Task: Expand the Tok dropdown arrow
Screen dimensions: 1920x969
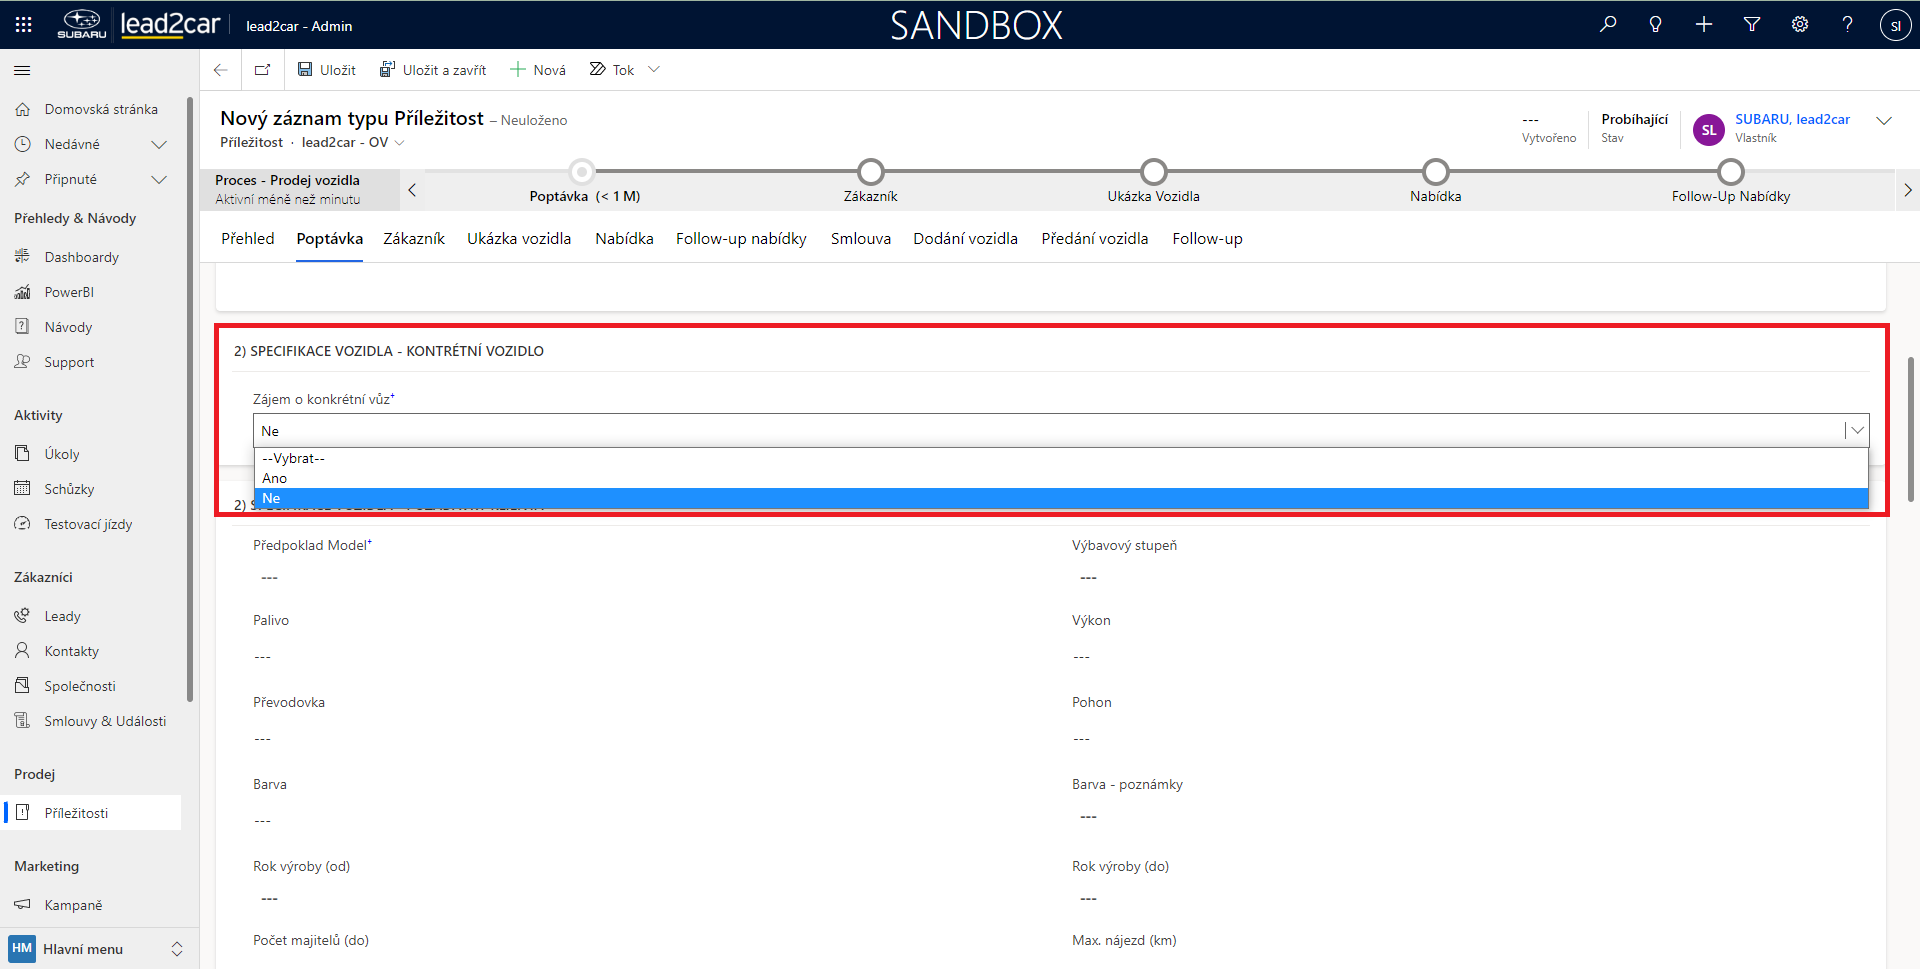Action: coord(654,70)
